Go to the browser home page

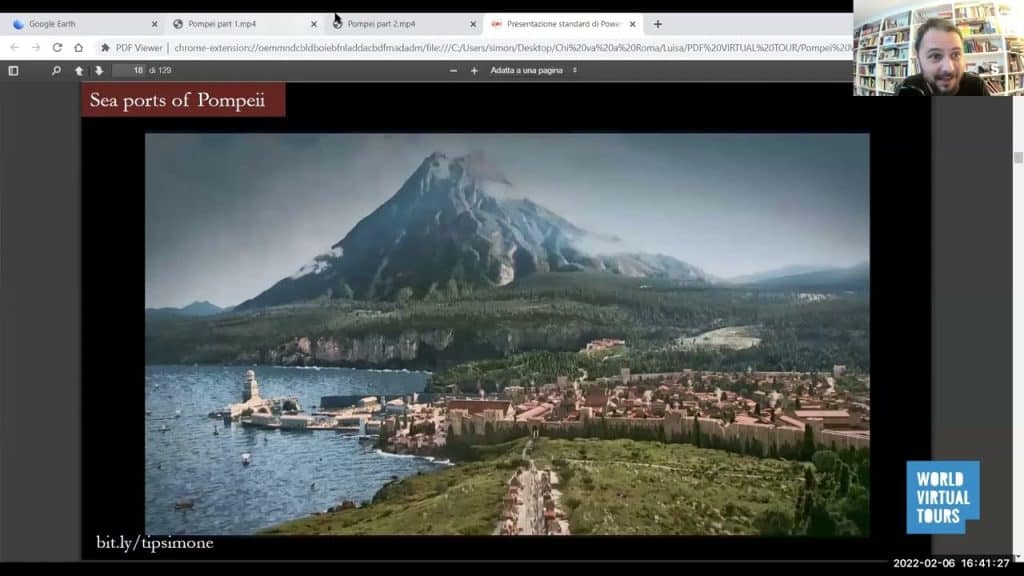click(78, 48)
